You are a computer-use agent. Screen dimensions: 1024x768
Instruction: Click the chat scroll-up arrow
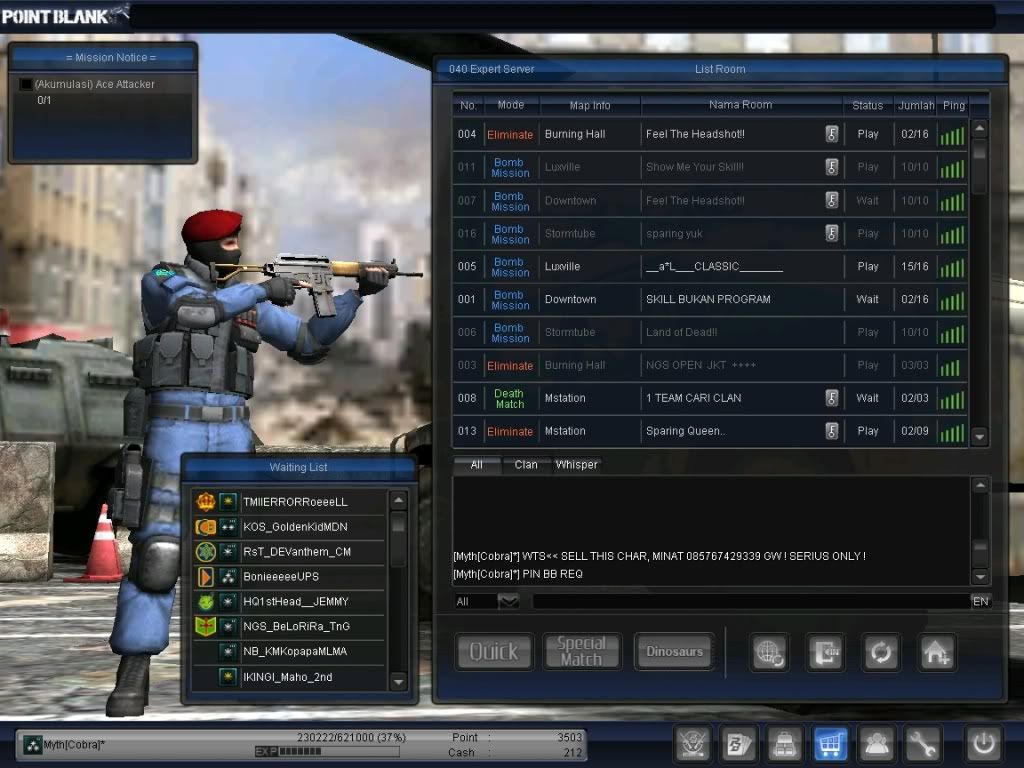pos(980,485)
